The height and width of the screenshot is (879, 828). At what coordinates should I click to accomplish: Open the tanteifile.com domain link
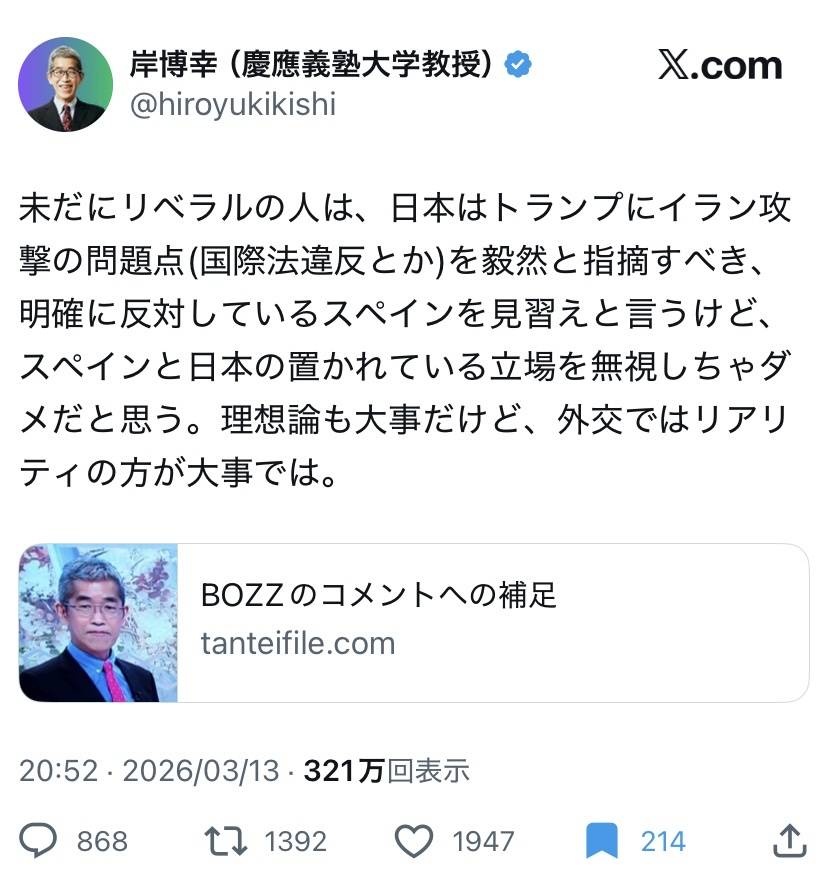click(298, 642)
